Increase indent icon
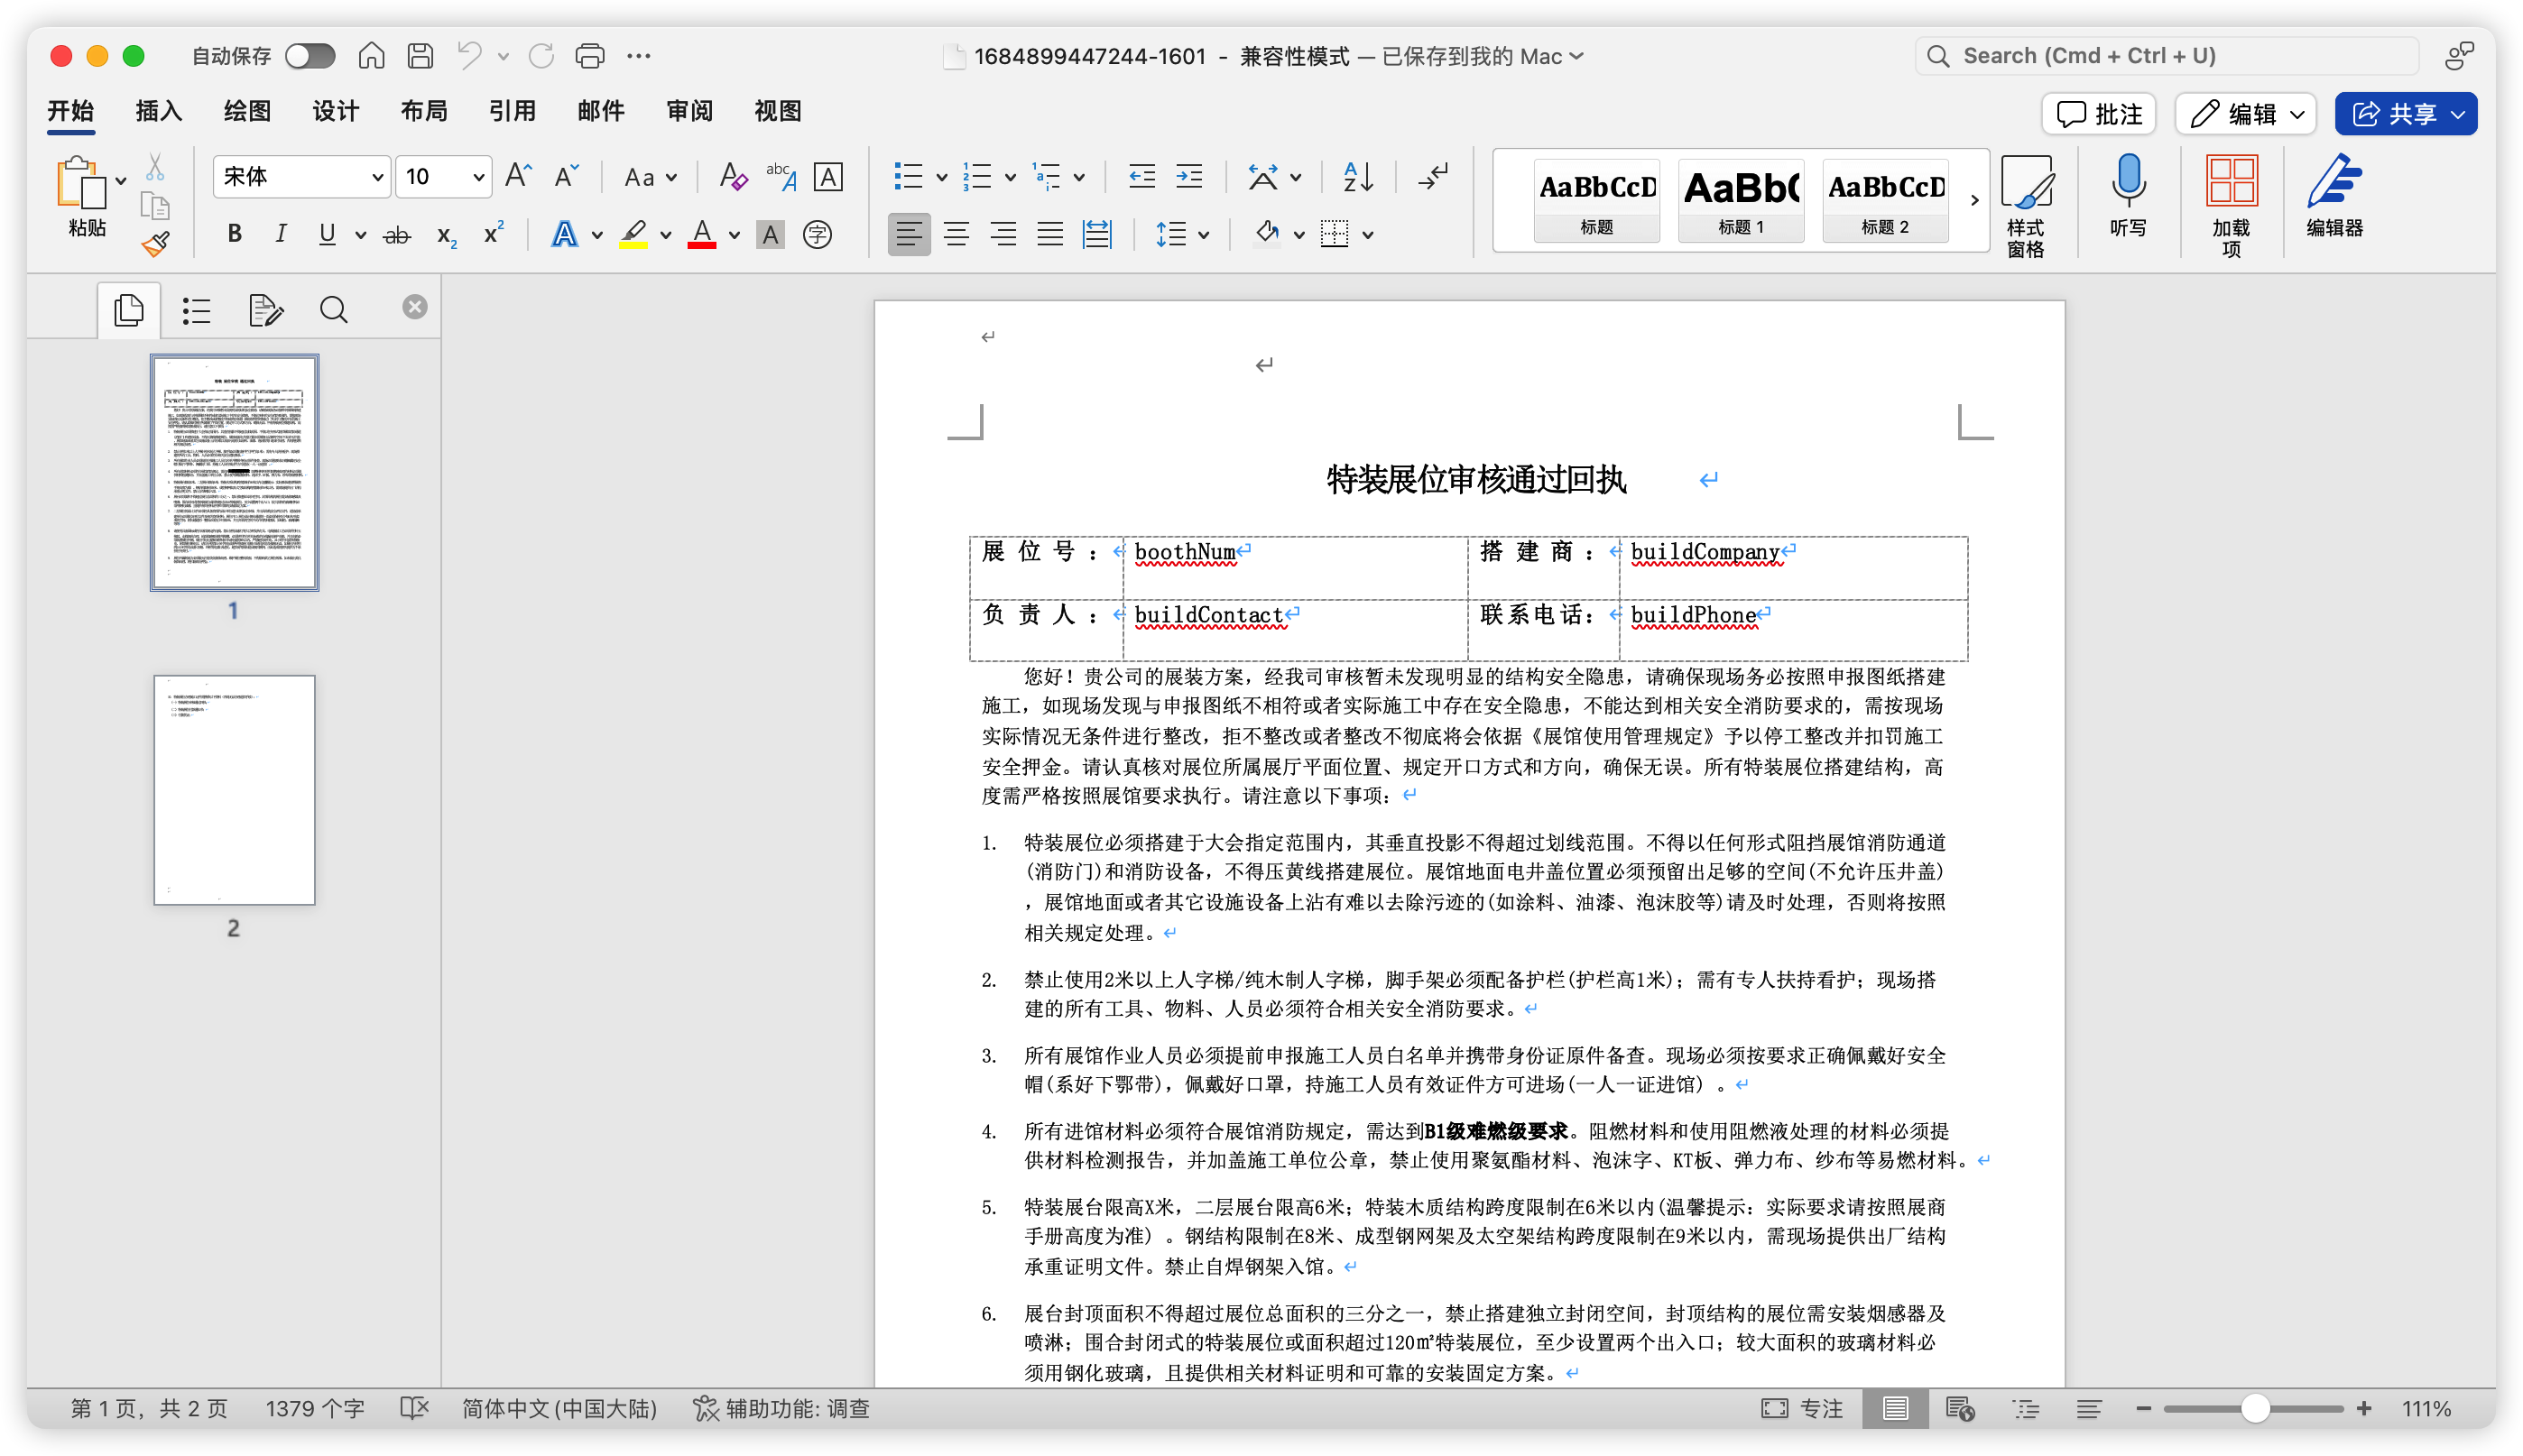The image size is (2523, 1456). point(1189,177)
